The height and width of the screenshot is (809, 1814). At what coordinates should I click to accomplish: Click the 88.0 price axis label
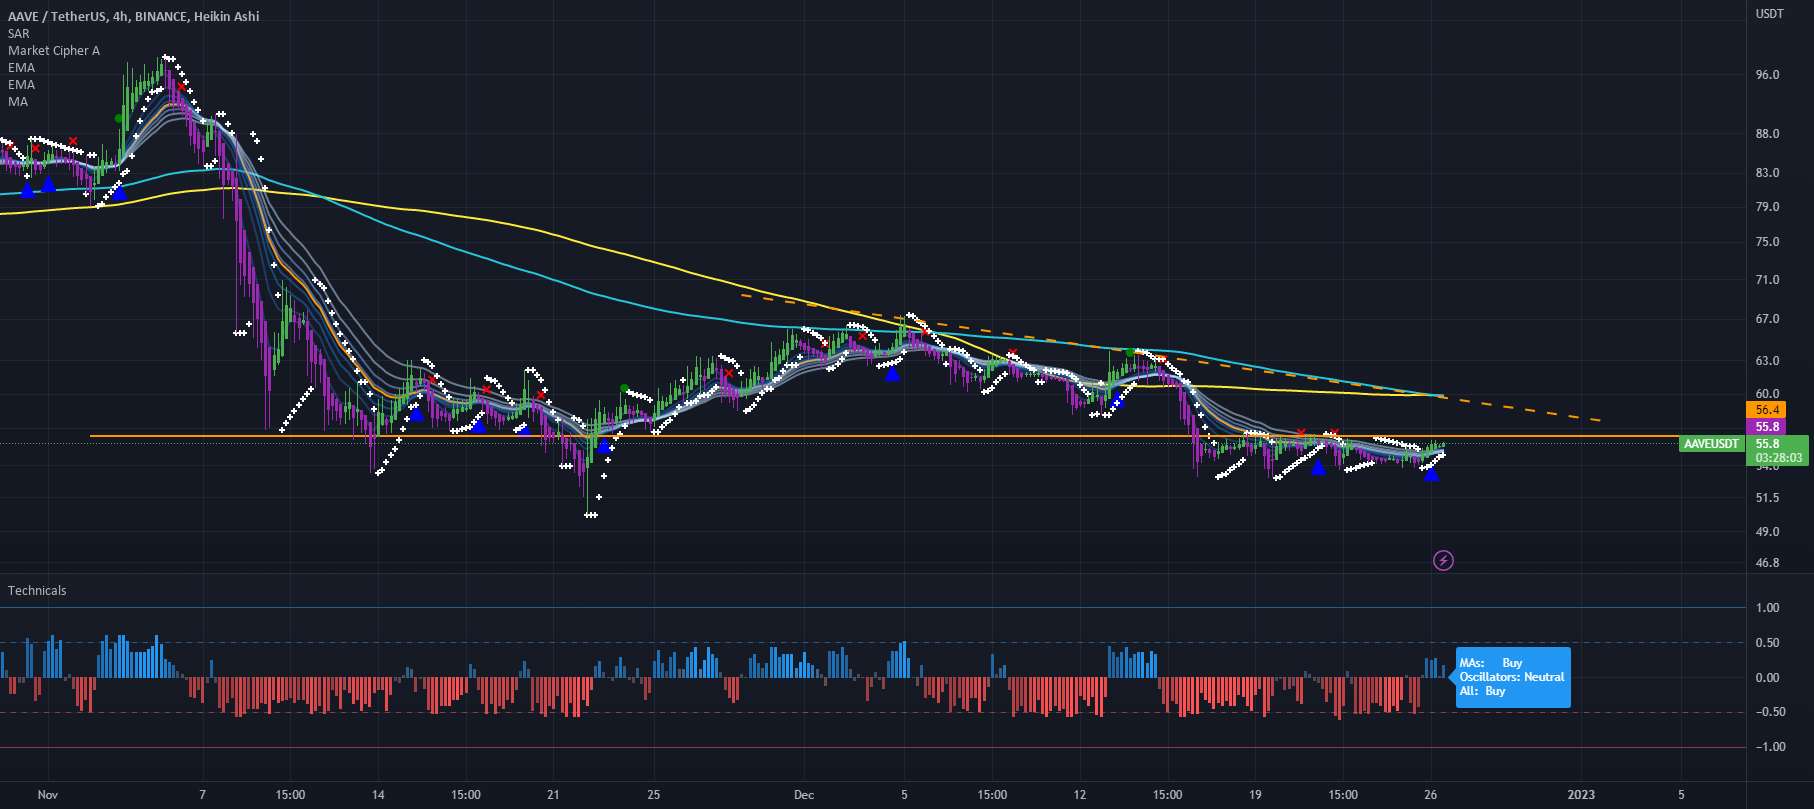click(x=1768, y=134)
